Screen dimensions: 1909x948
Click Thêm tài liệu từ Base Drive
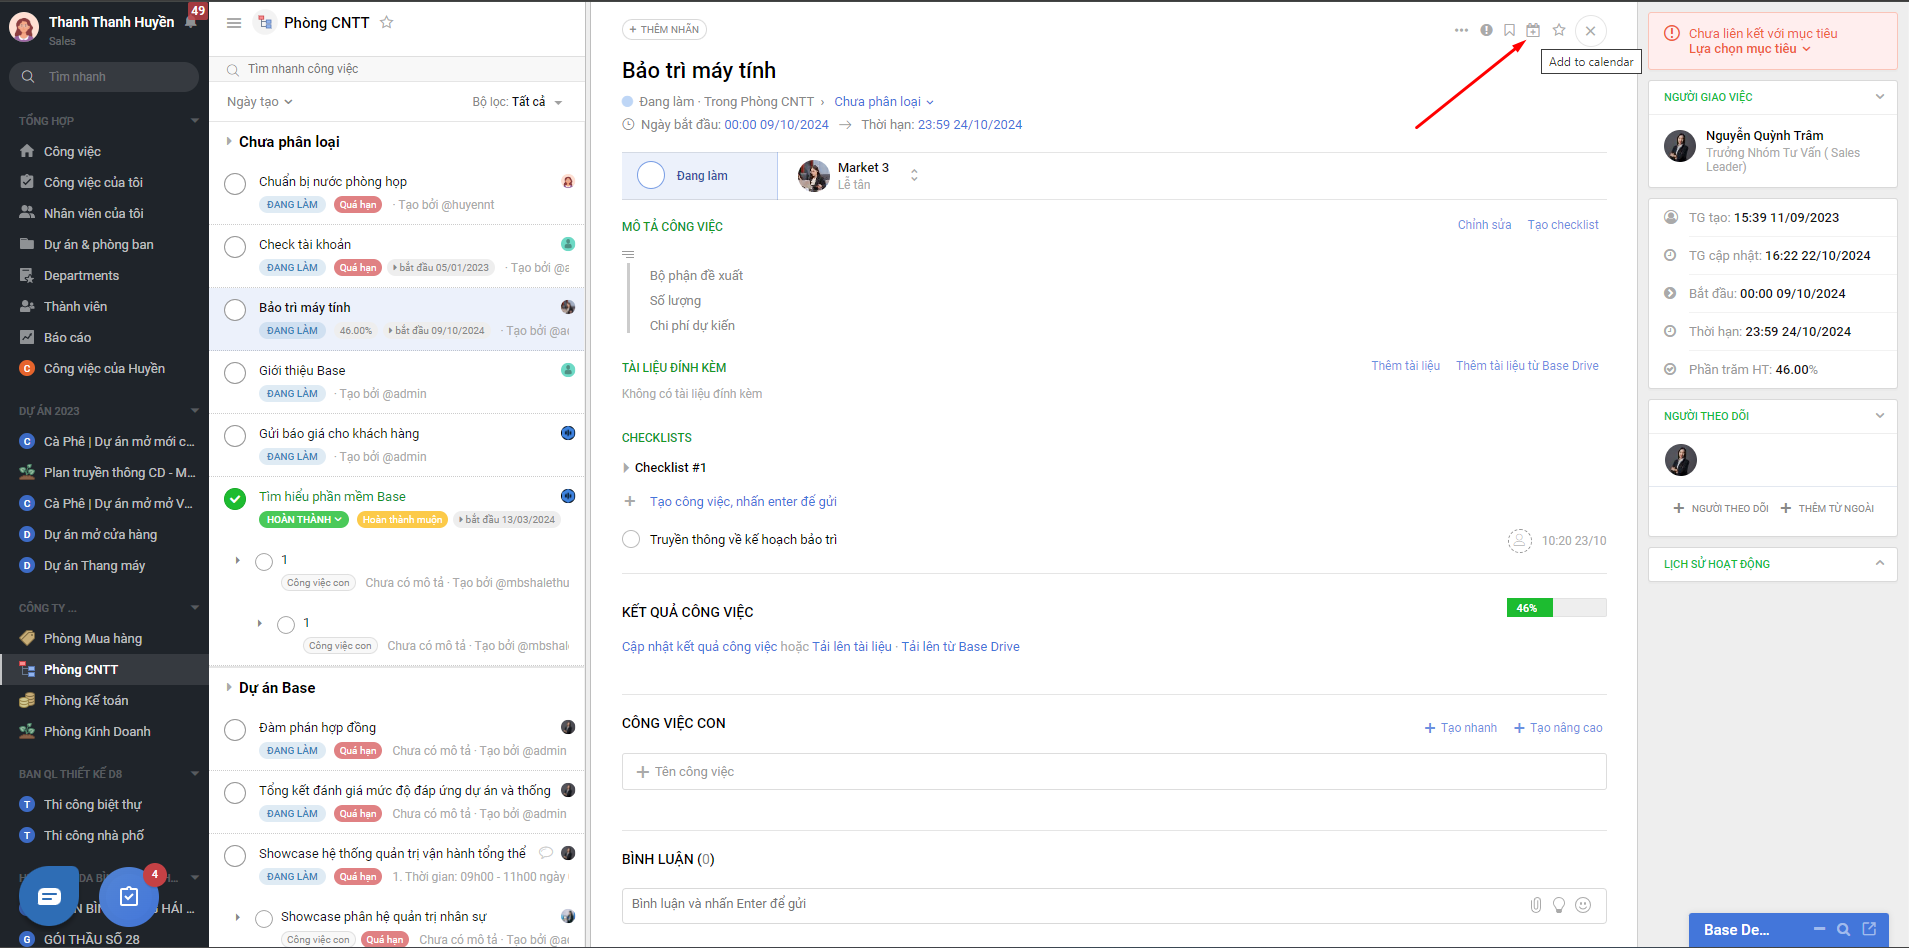coord(1527,366)
